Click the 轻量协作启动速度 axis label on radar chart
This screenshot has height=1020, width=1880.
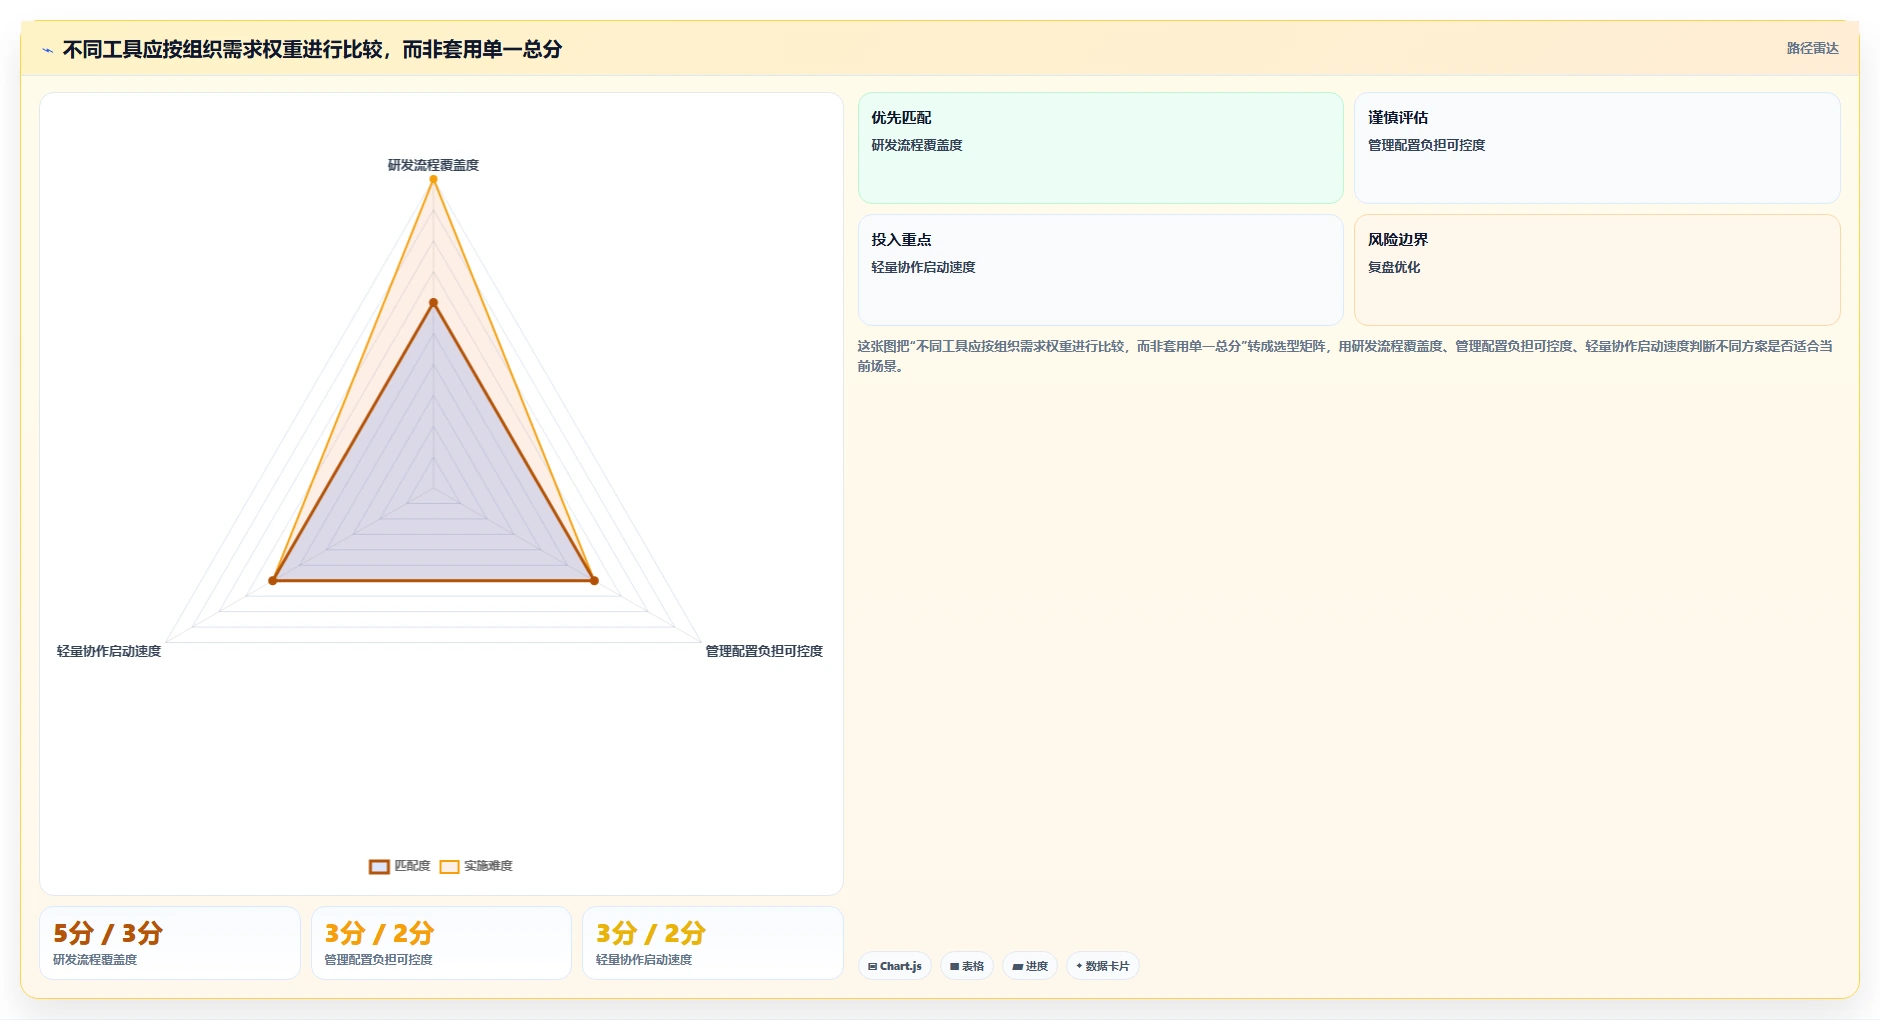click(x=109, y=651)
